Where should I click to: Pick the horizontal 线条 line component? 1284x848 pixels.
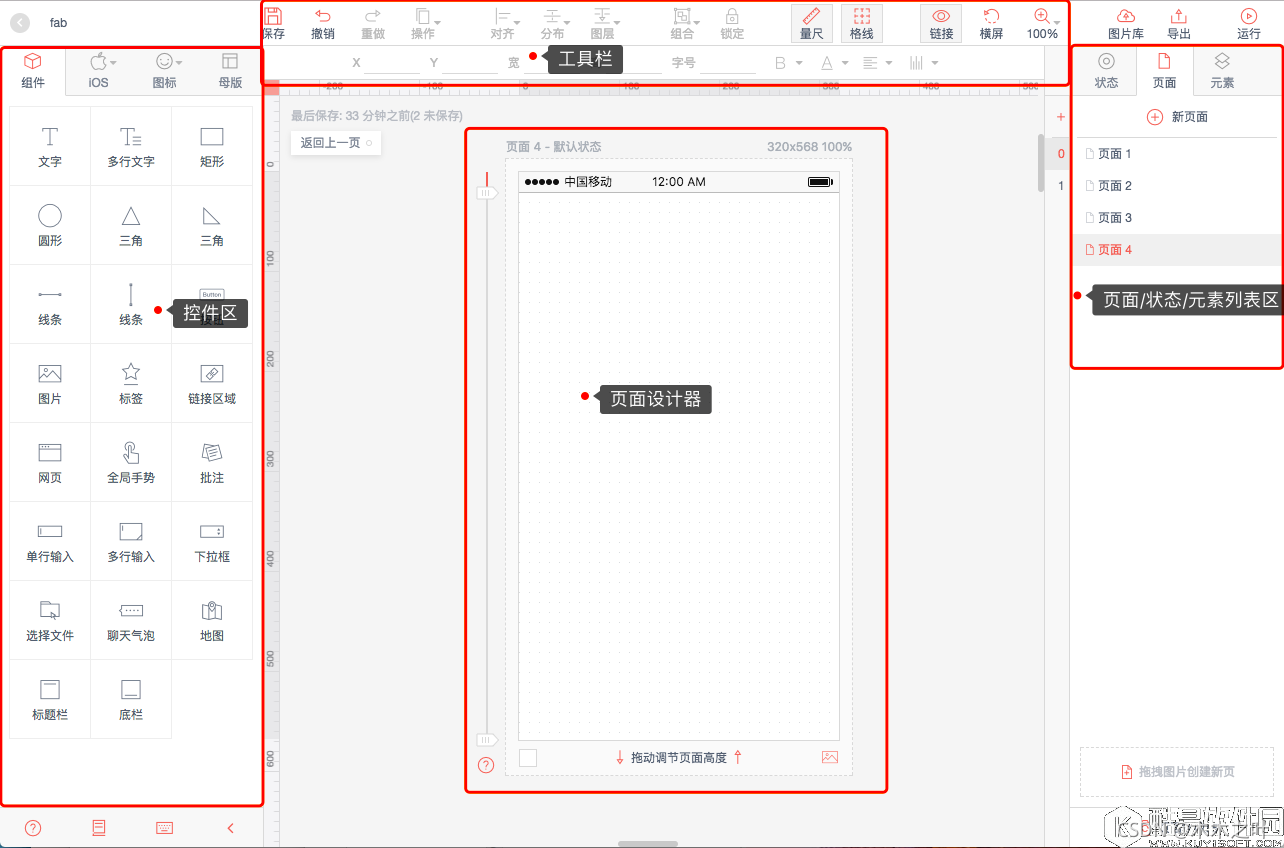pos(50,304)
